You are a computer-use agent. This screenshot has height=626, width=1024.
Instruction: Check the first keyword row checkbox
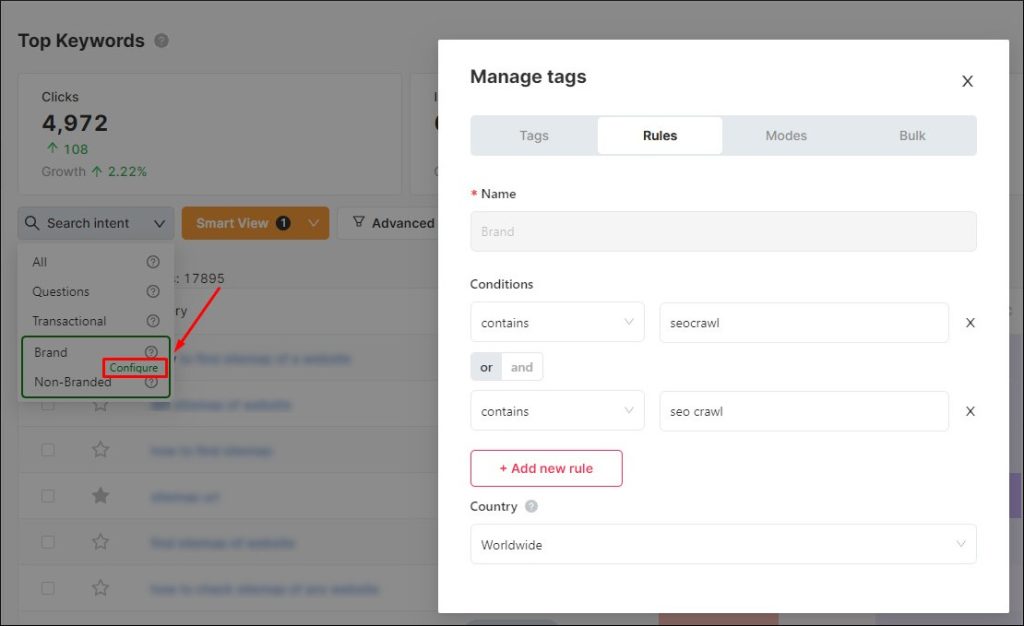47,404
